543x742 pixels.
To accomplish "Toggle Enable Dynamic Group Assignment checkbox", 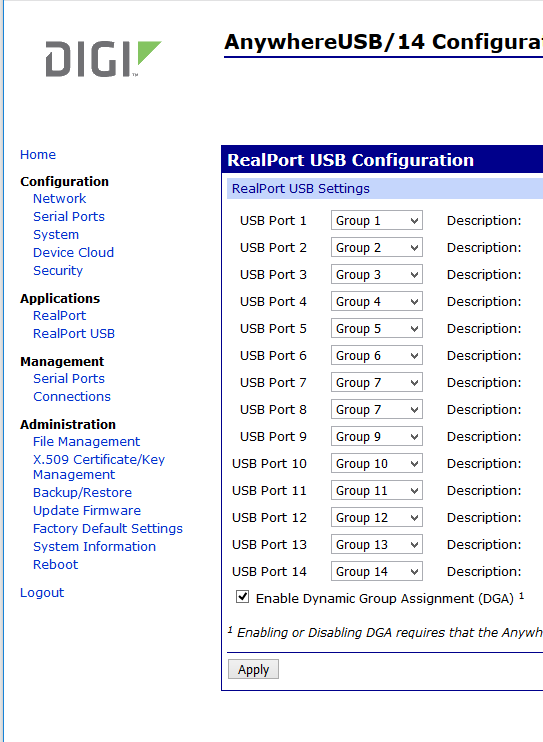I will [x=242, y=597].
